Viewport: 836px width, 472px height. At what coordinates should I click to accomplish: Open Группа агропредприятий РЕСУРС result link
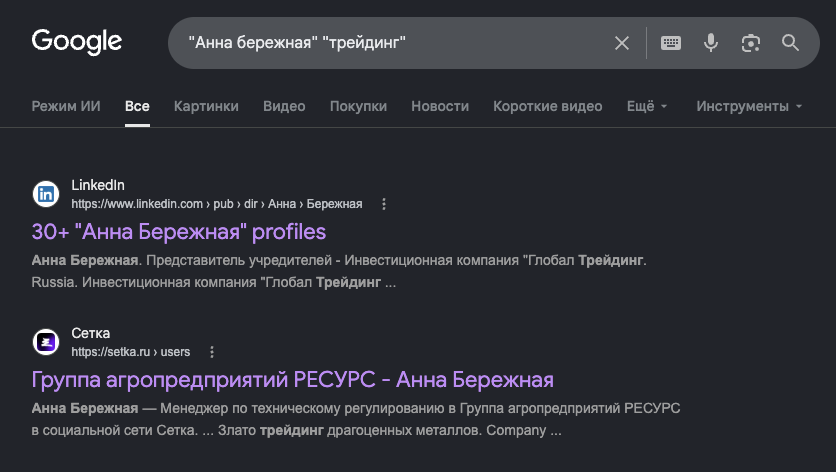(292, 380)
